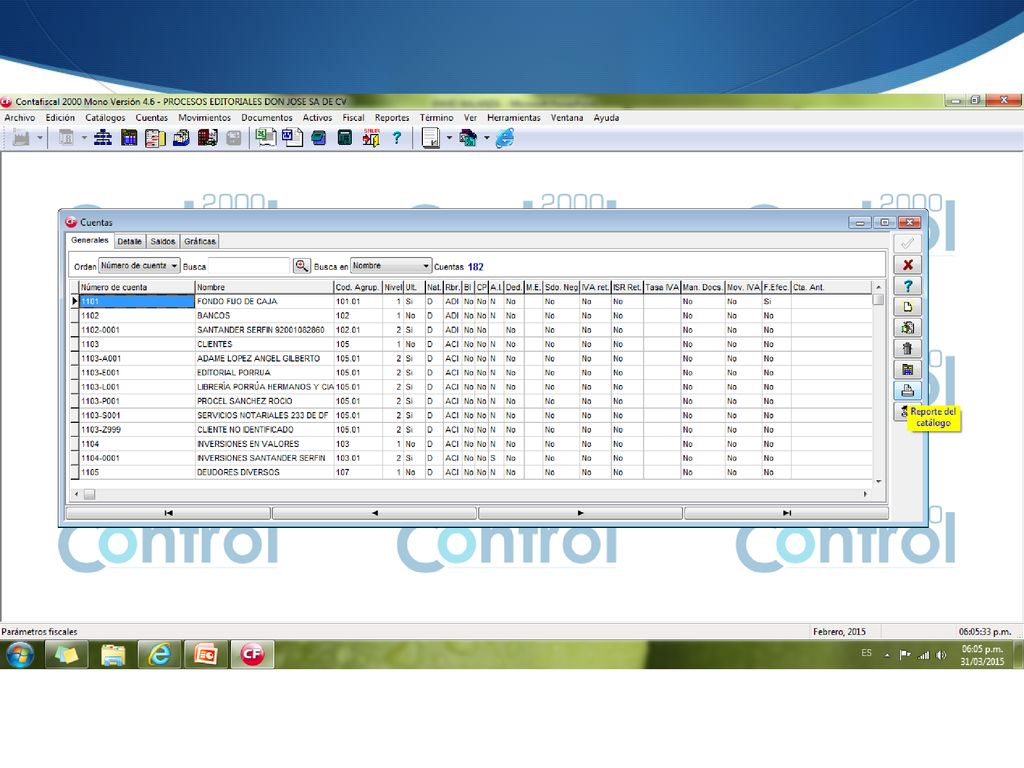This screenshot has height=768, width=1024.
Task: Launch Internet Explorer from the application toolbar
Action: [x=505, y=138]
